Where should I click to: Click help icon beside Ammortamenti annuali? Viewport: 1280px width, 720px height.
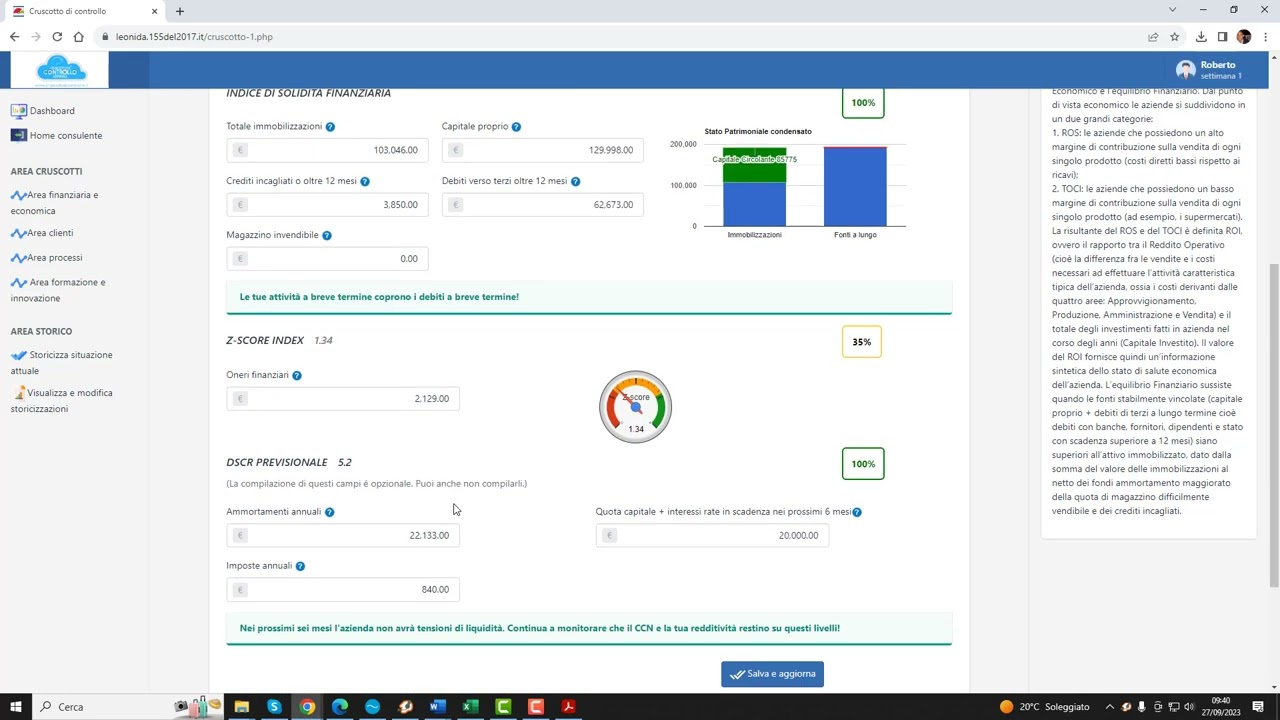[329, 512]
